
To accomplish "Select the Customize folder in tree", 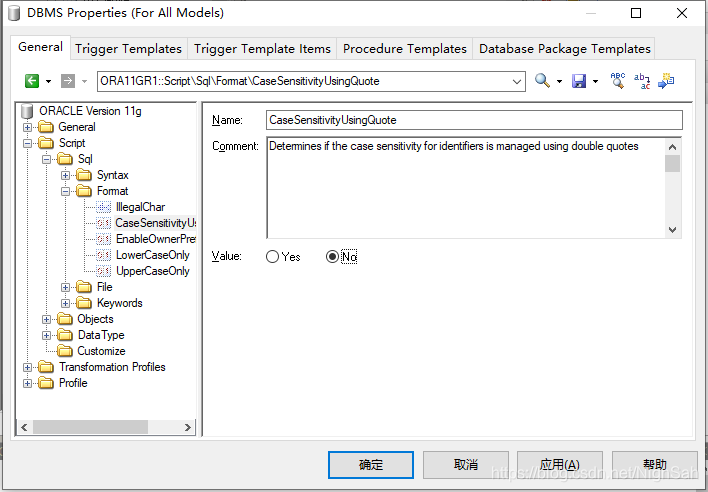I will point(101,351).
